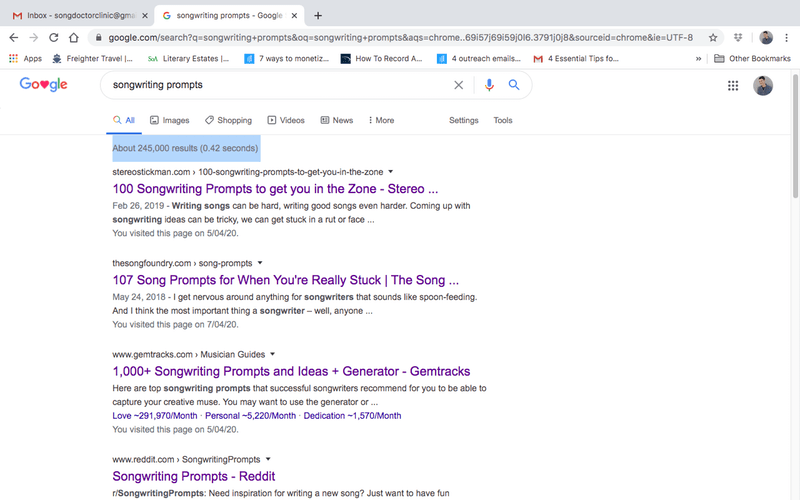Reload the page
Viewport: 800px width, 500px height.
coord(52,37)
